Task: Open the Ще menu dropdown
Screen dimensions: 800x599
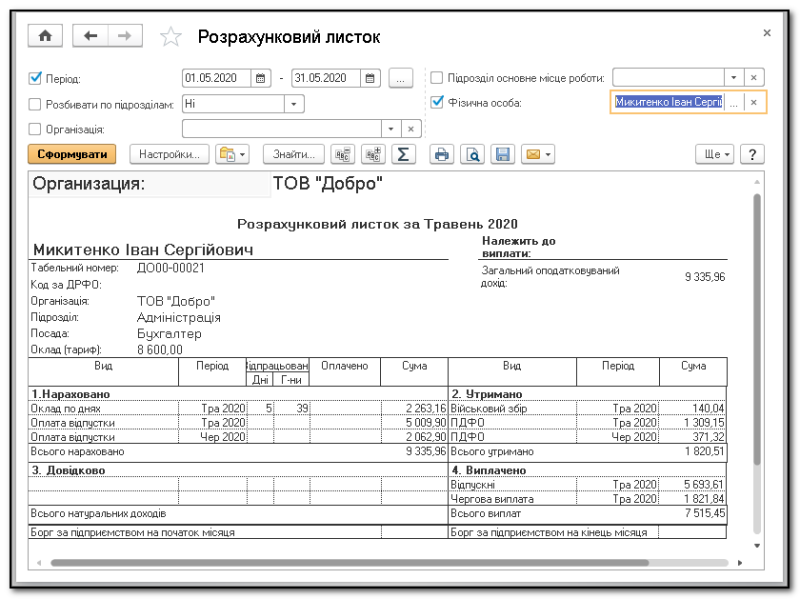Action: (x=714, y=154)
